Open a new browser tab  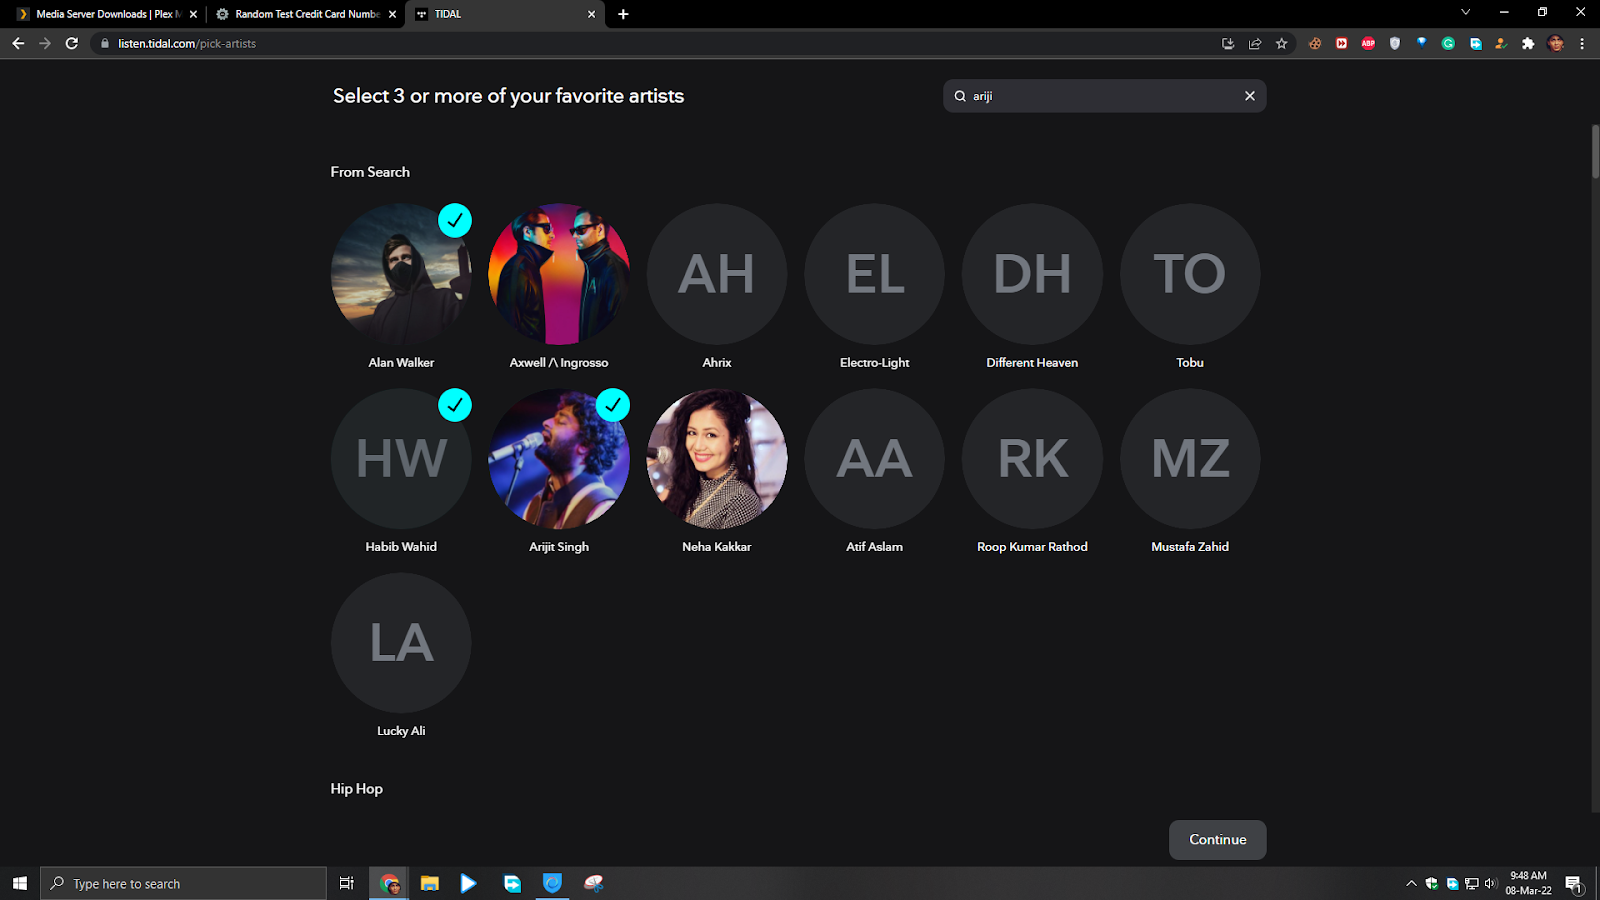click(623, 14)
